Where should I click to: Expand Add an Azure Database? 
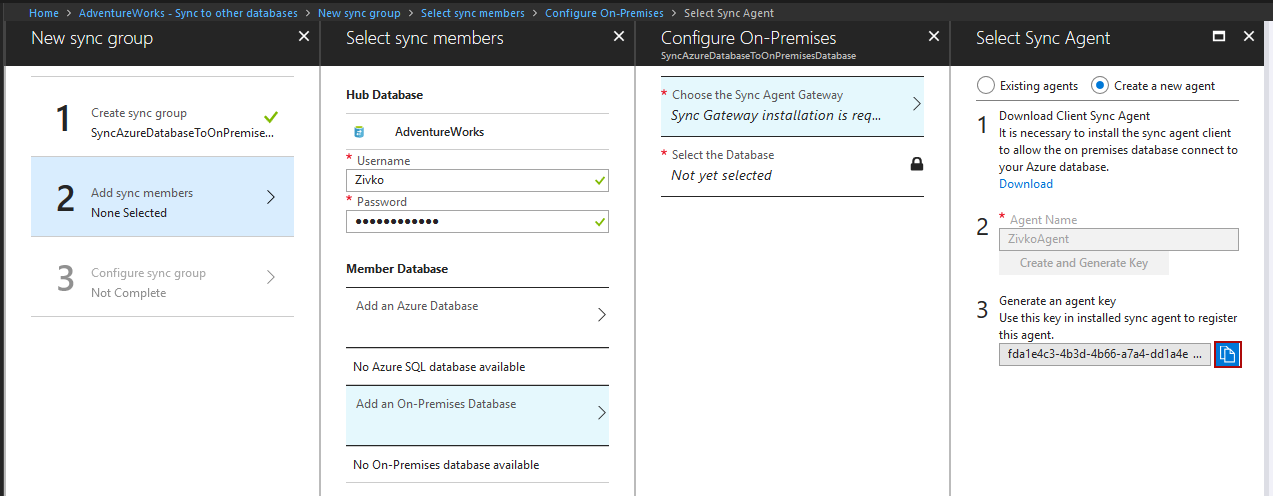(x=477, y=314)
